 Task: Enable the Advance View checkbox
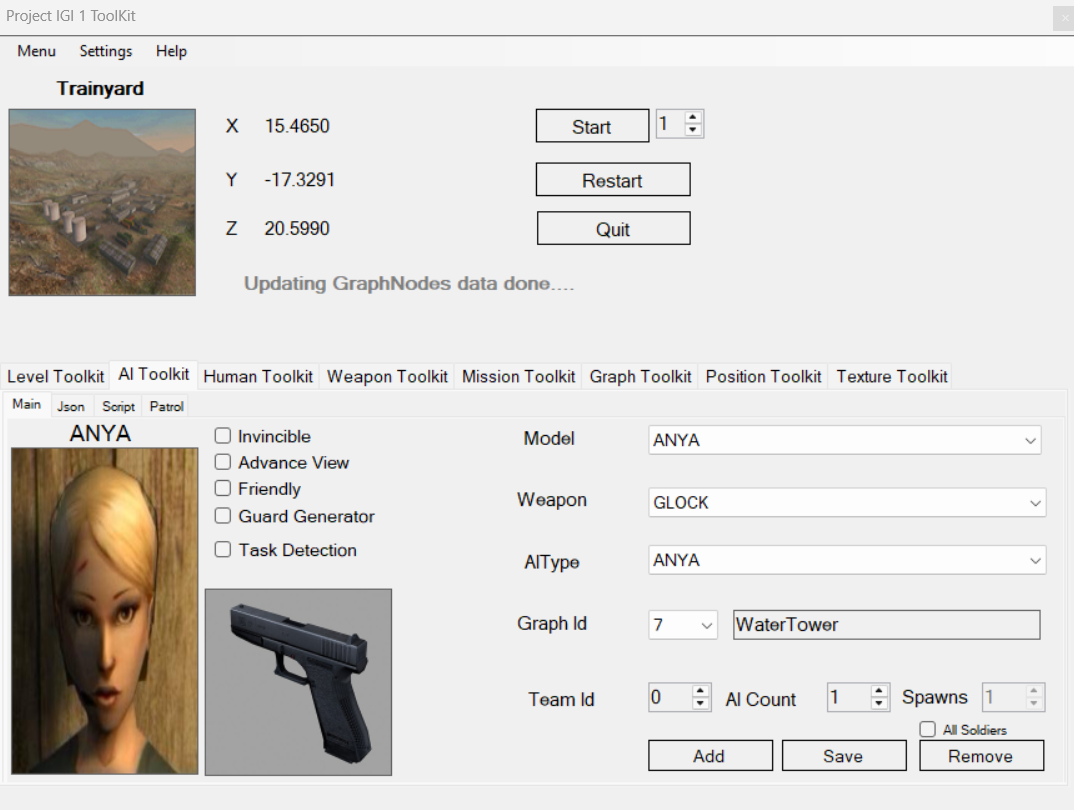pyautogui.click(x=223, y=462)
